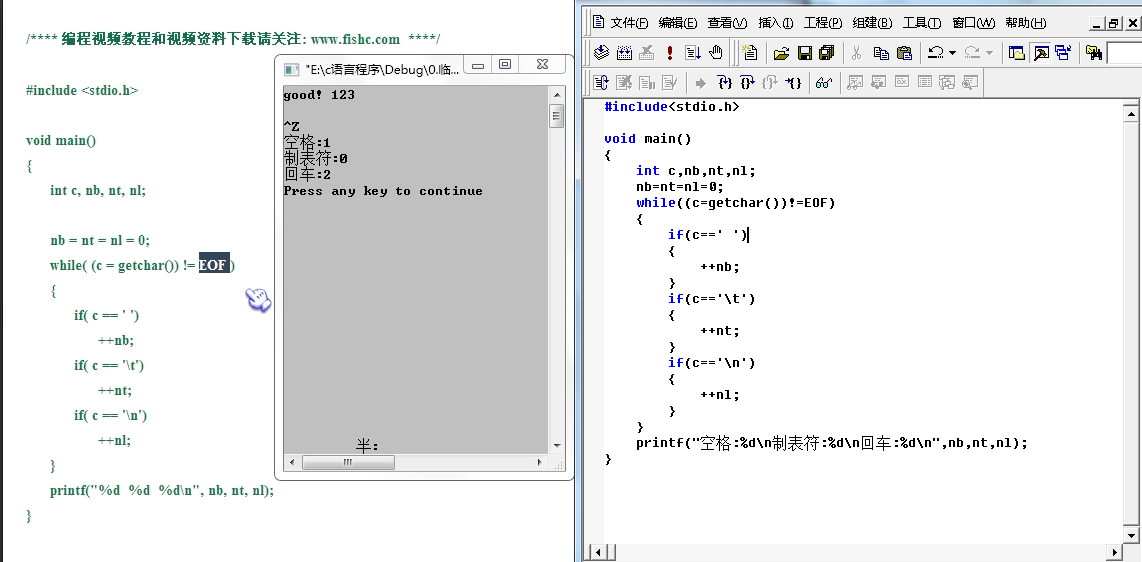
Task: Click the Save All stacked disks icon
Action: (827, 52)
